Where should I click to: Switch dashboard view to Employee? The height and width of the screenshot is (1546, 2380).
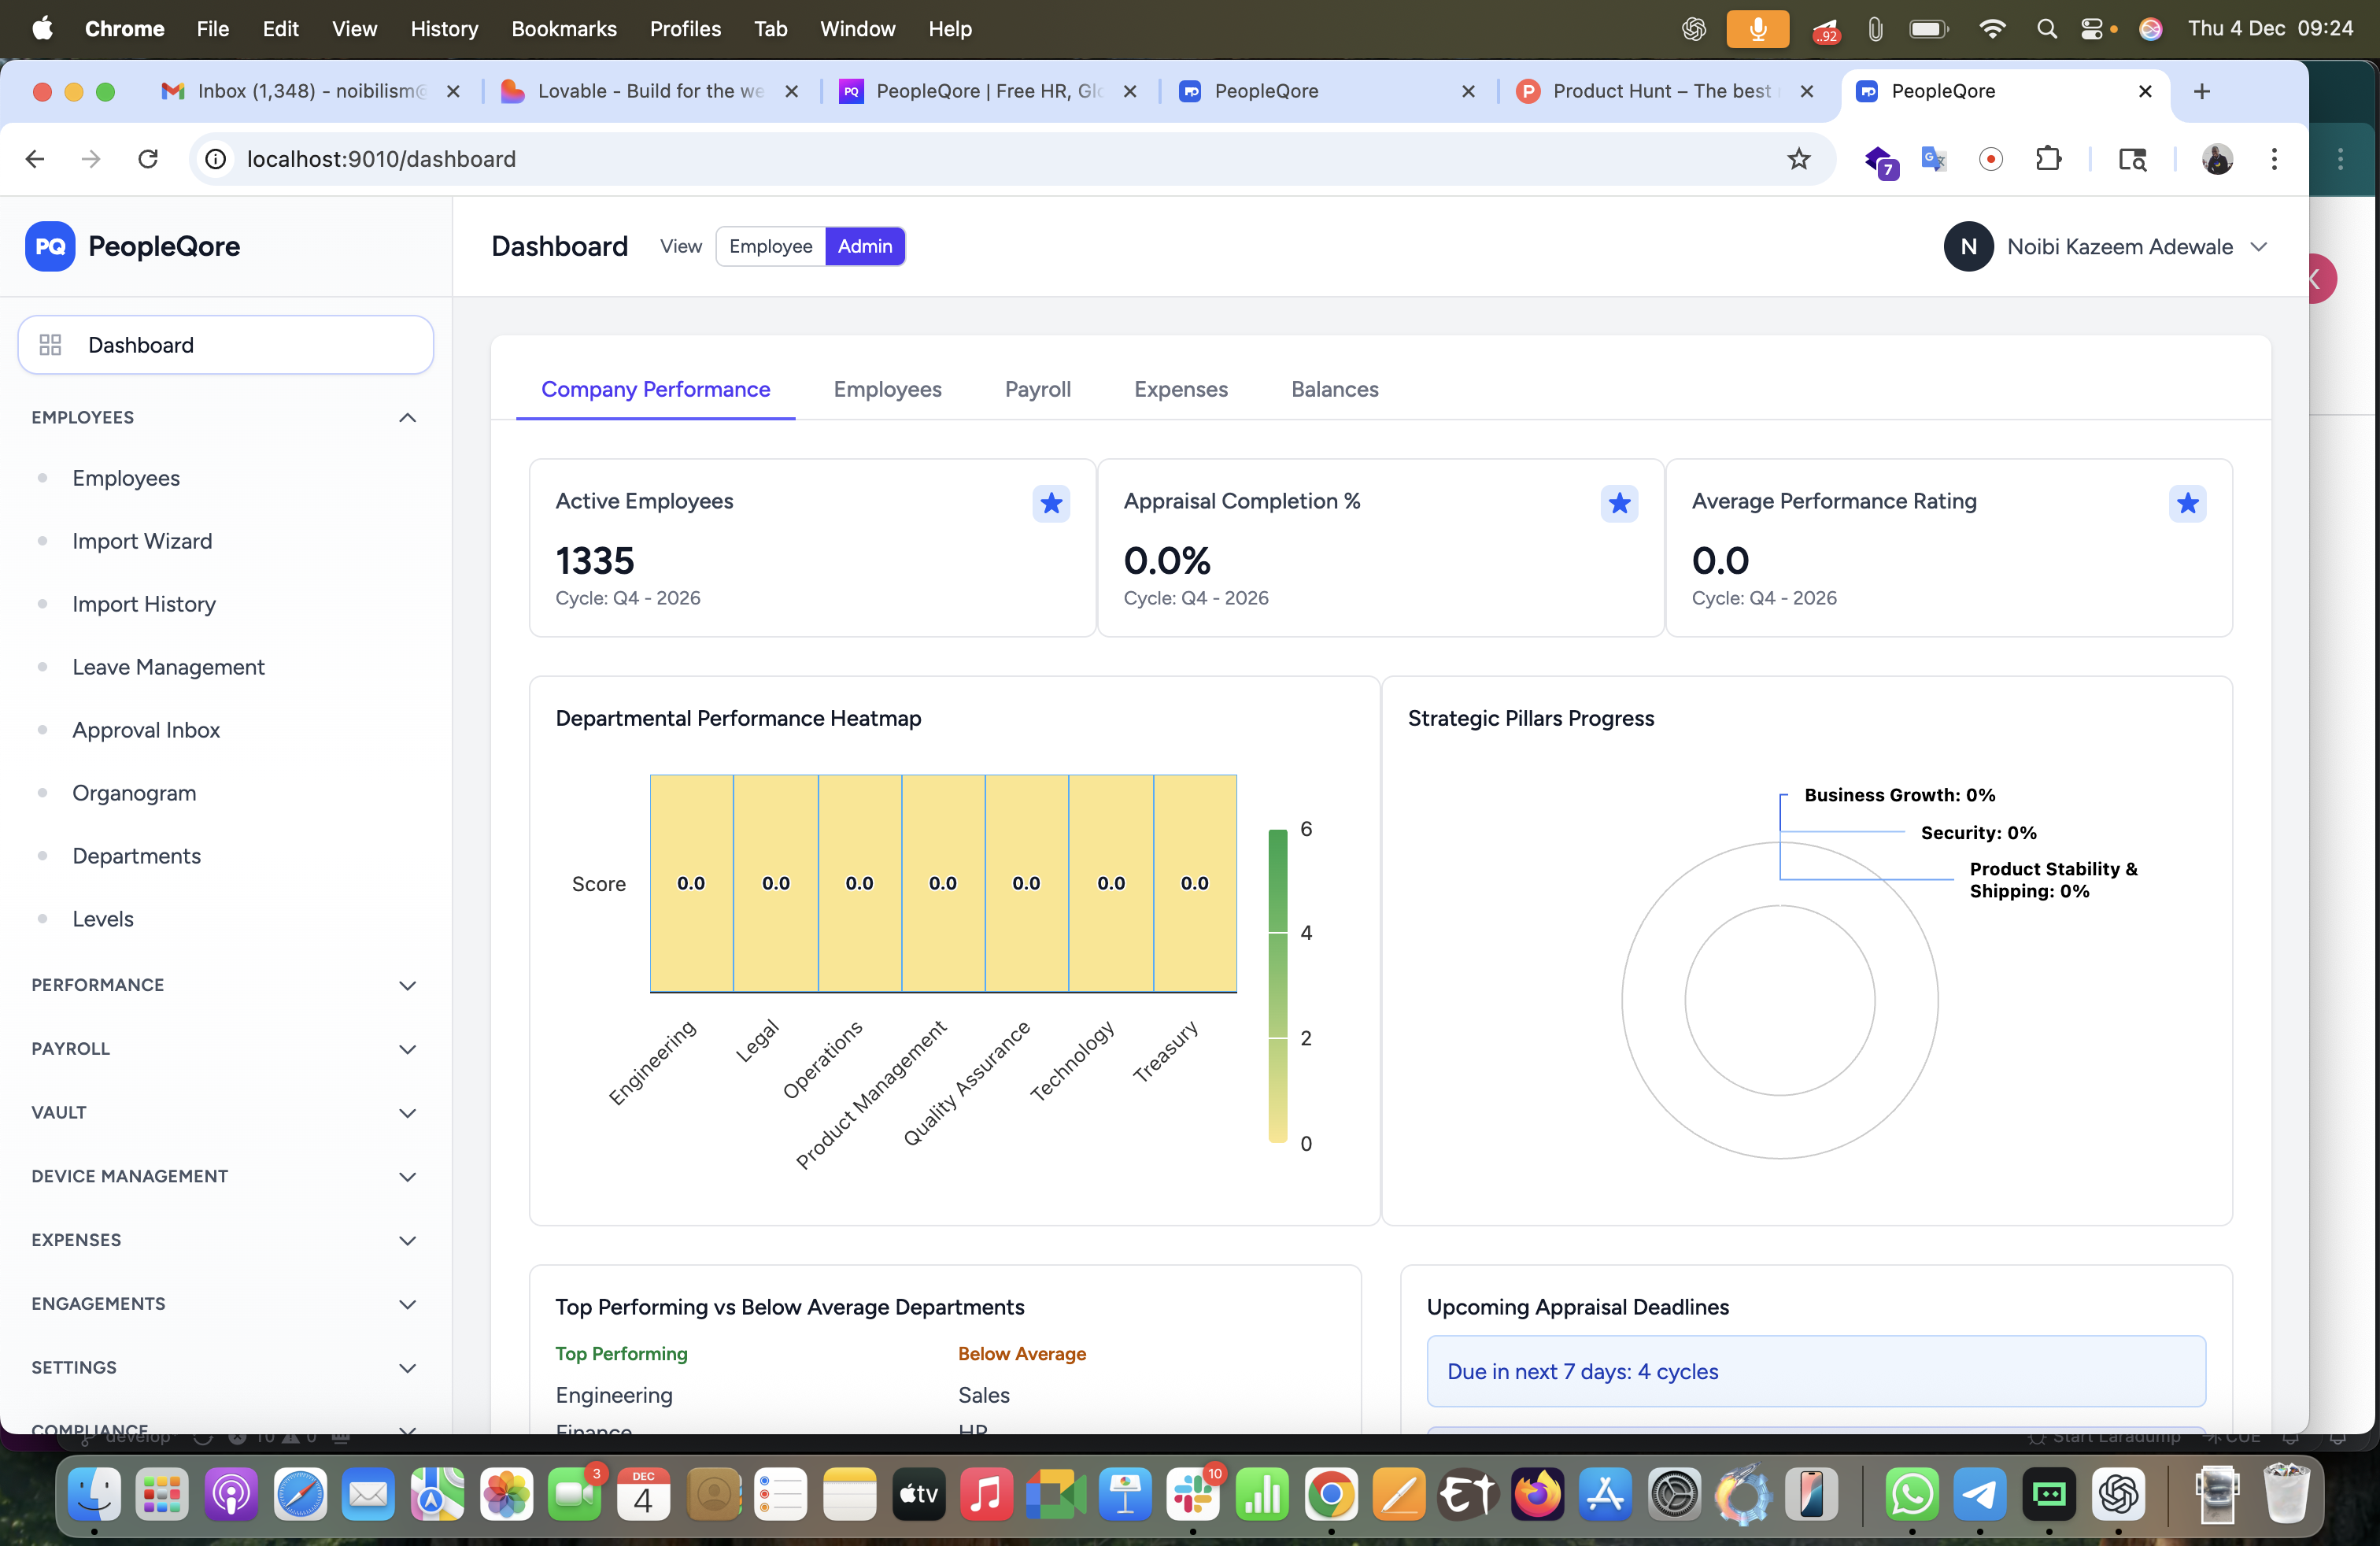click(770, 246)
